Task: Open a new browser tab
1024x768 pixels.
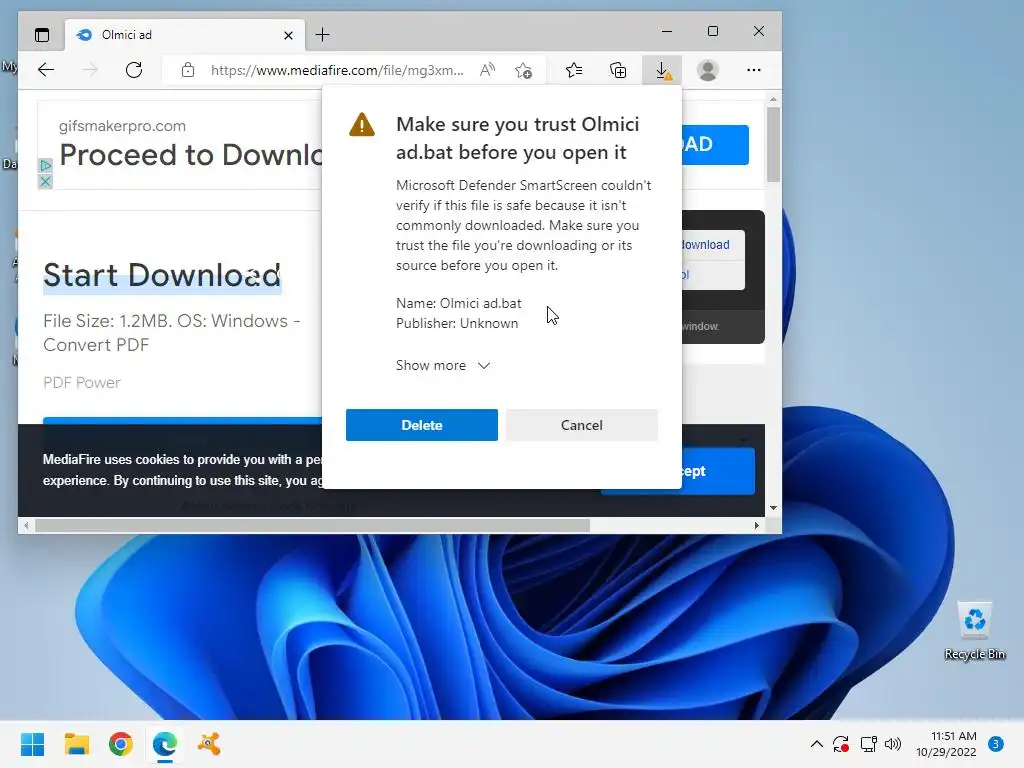Action: [x=323, y=35]
